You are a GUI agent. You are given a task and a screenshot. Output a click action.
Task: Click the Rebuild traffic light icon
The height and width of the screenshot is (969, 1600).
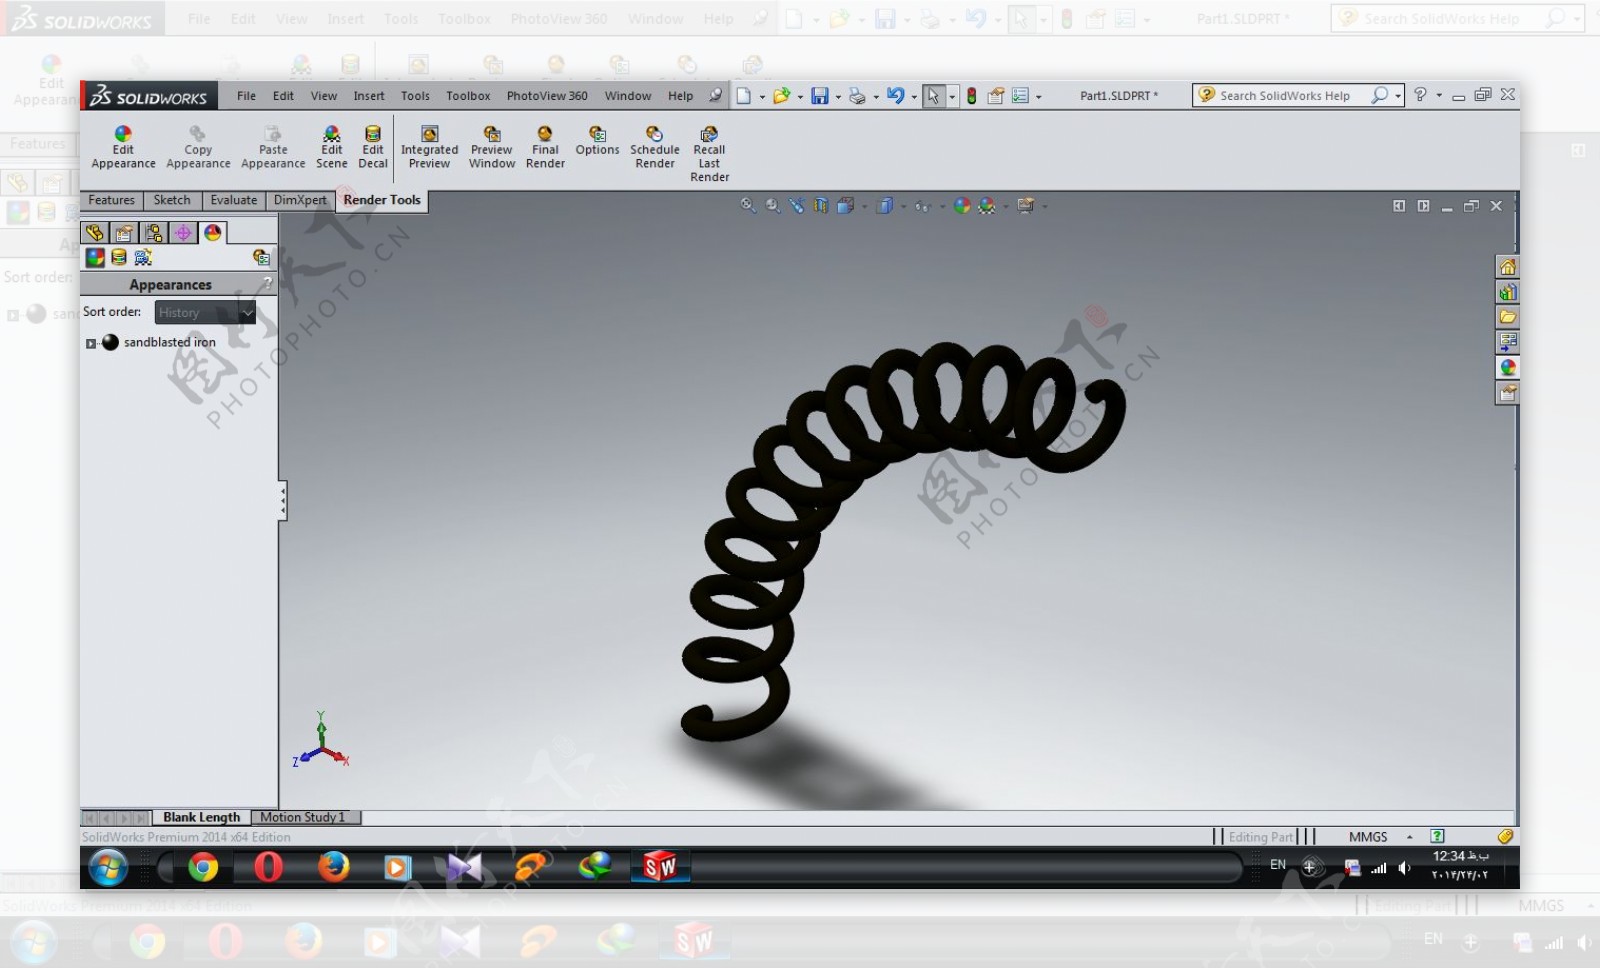point(971,96)
